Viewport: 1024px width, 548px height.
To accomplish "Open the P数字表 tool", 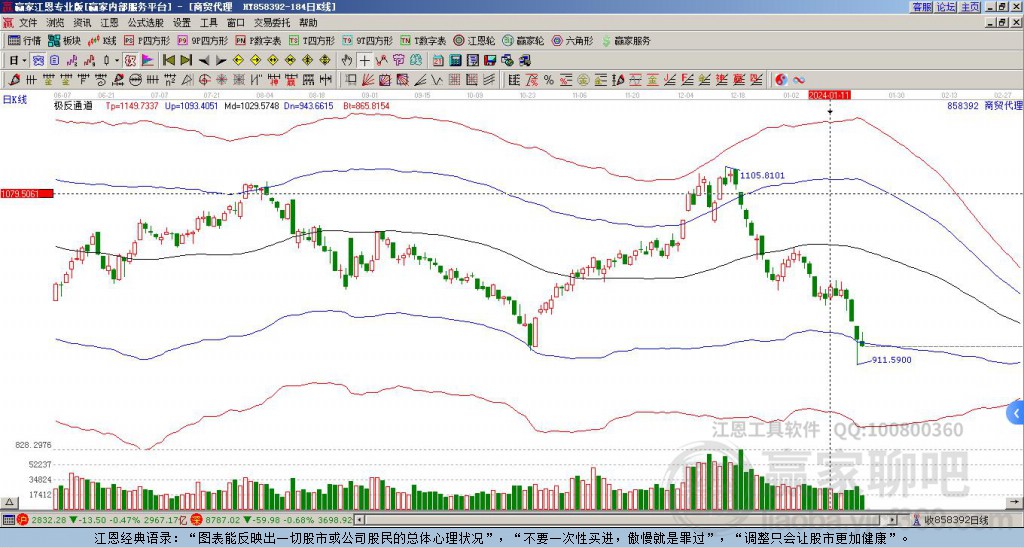I will (258, 40).
